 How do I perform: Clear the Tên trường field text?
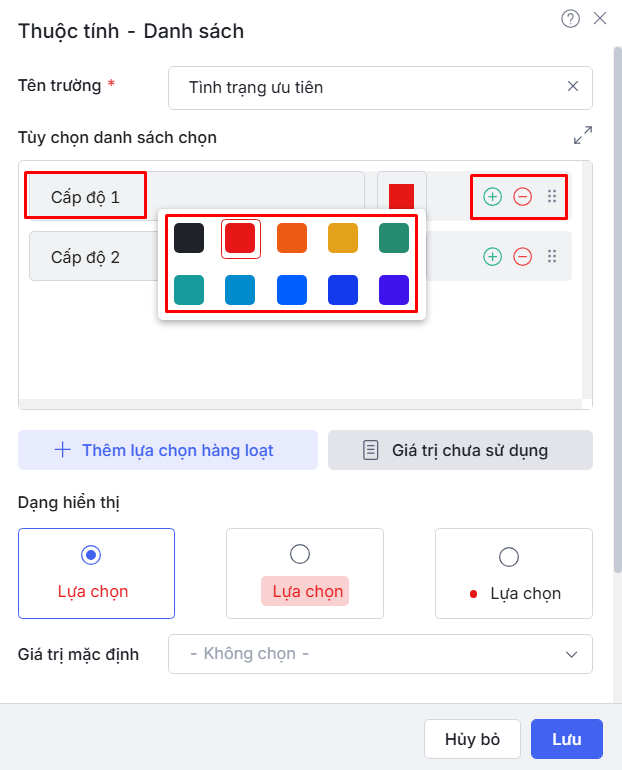(573, 87)
